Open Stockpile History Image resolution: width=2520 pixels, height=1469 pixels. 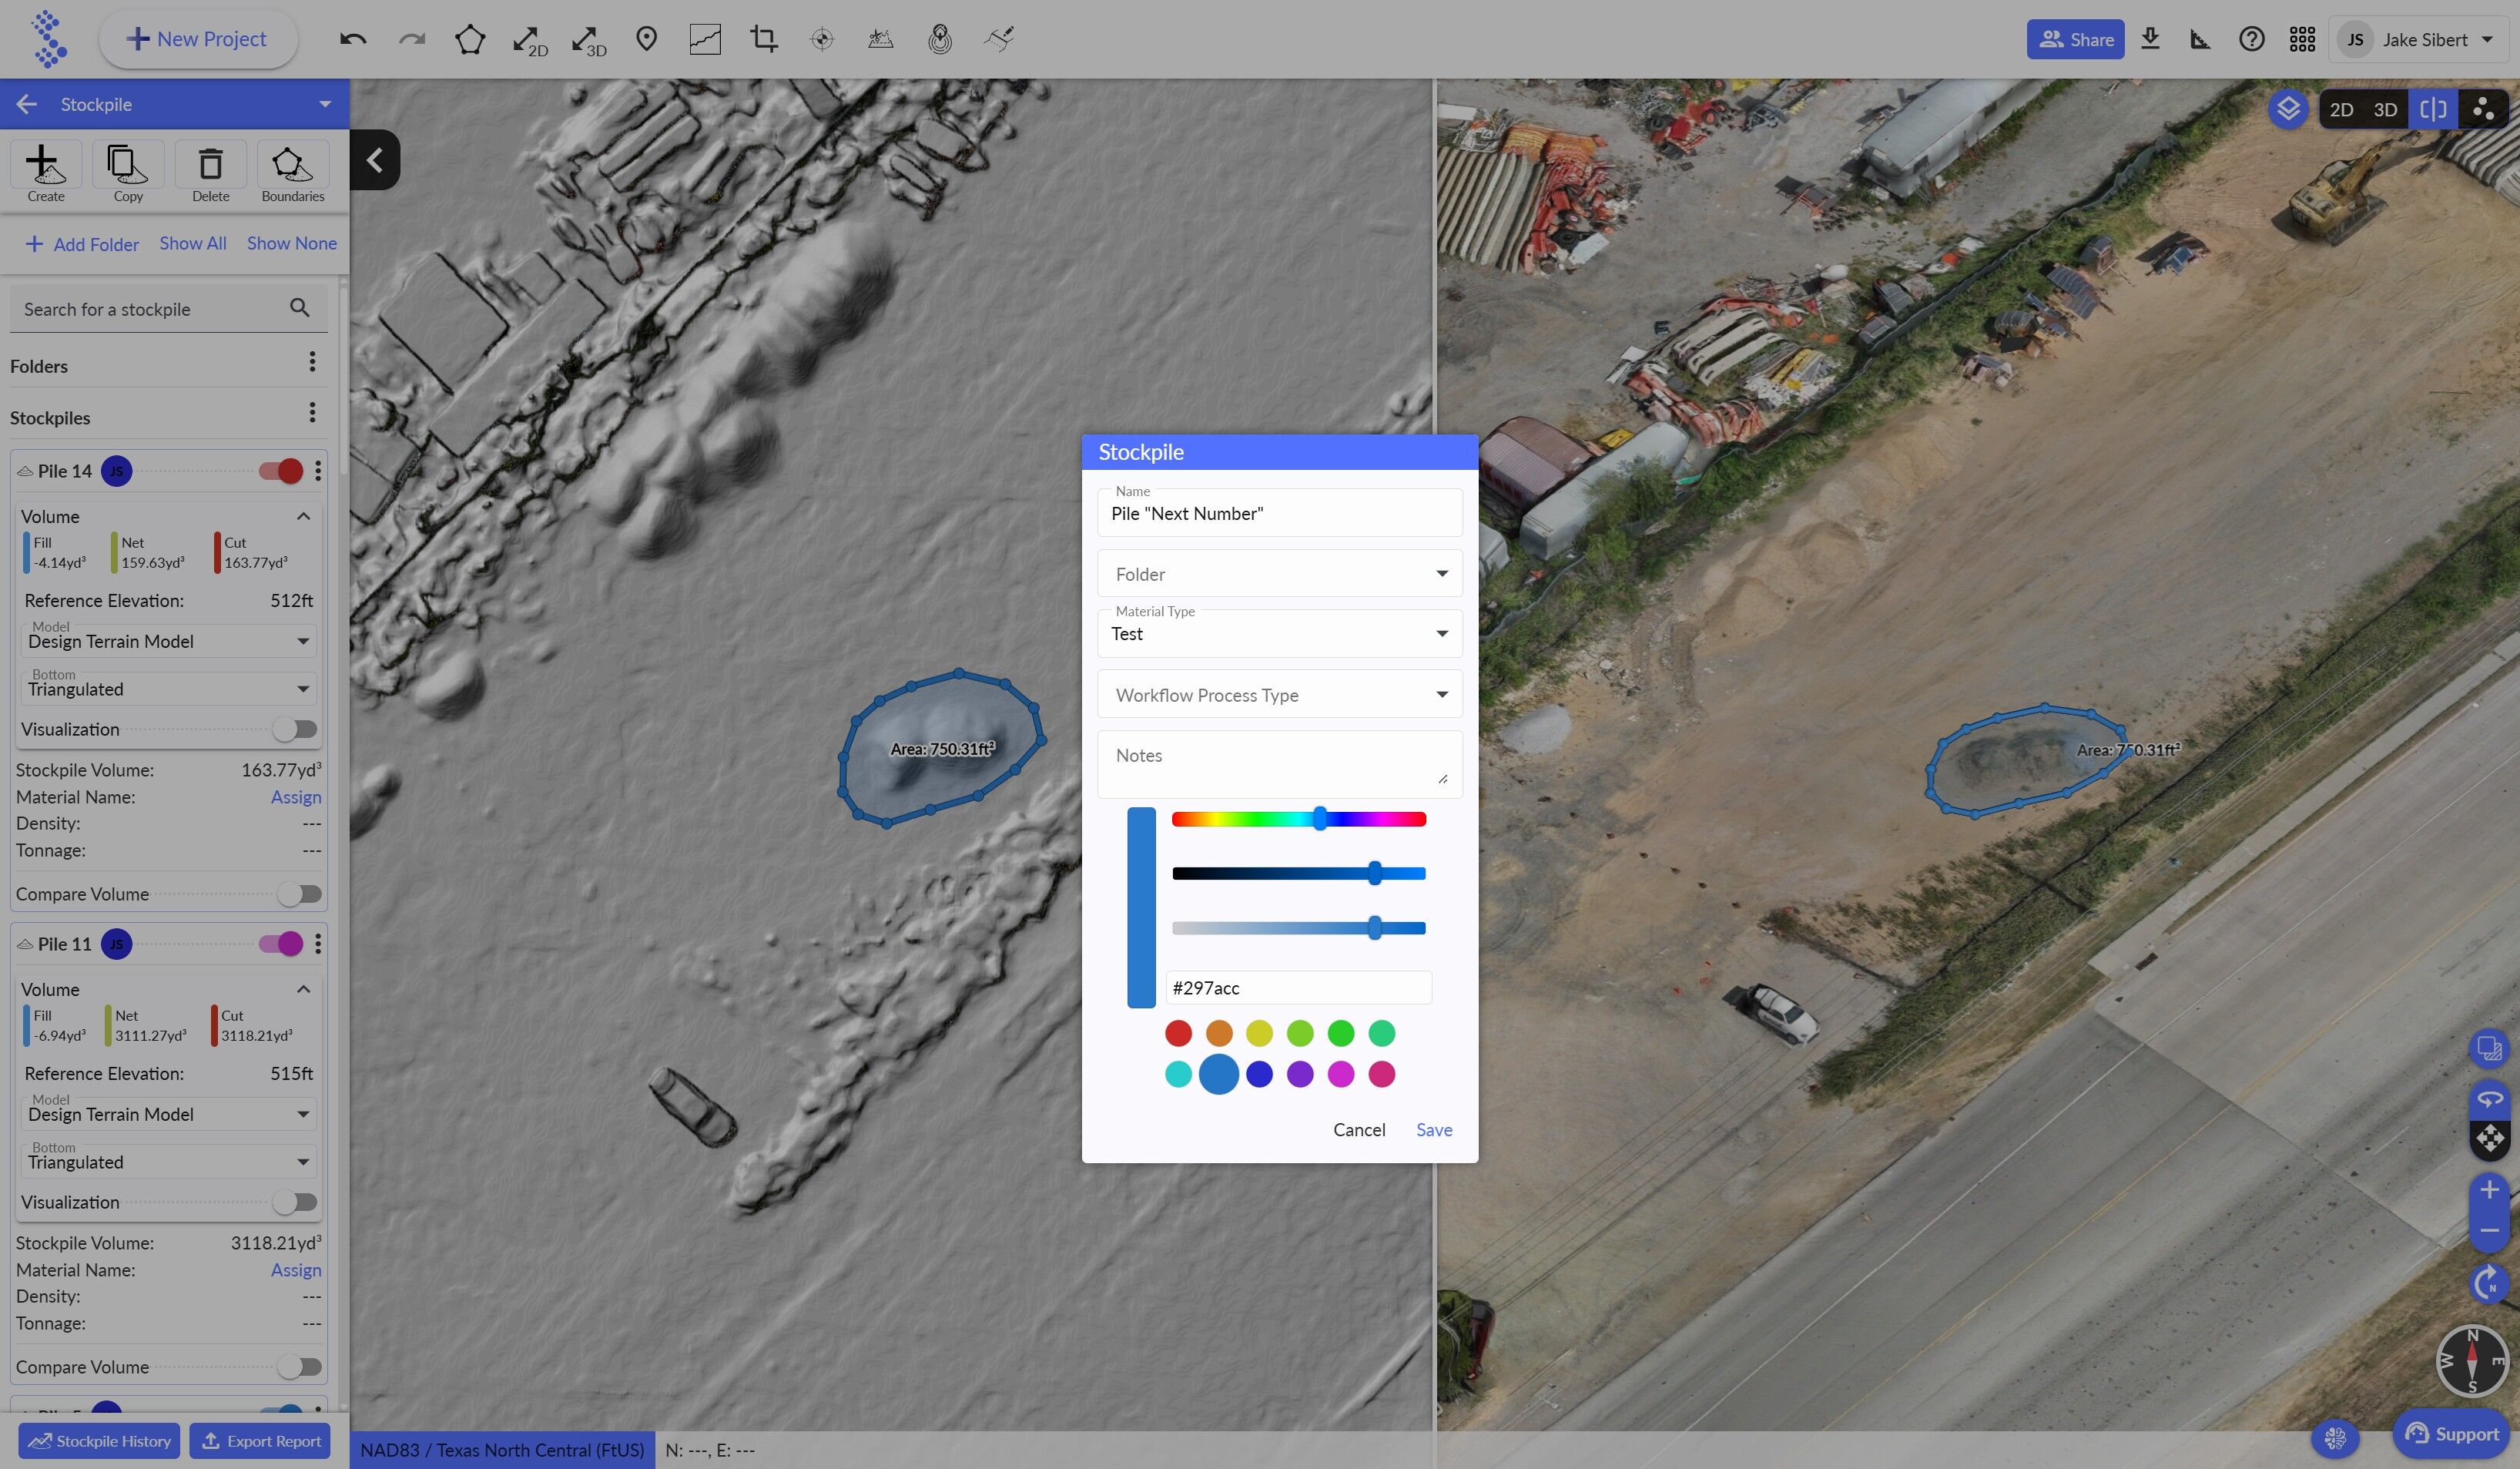(x=99, y=1441)
